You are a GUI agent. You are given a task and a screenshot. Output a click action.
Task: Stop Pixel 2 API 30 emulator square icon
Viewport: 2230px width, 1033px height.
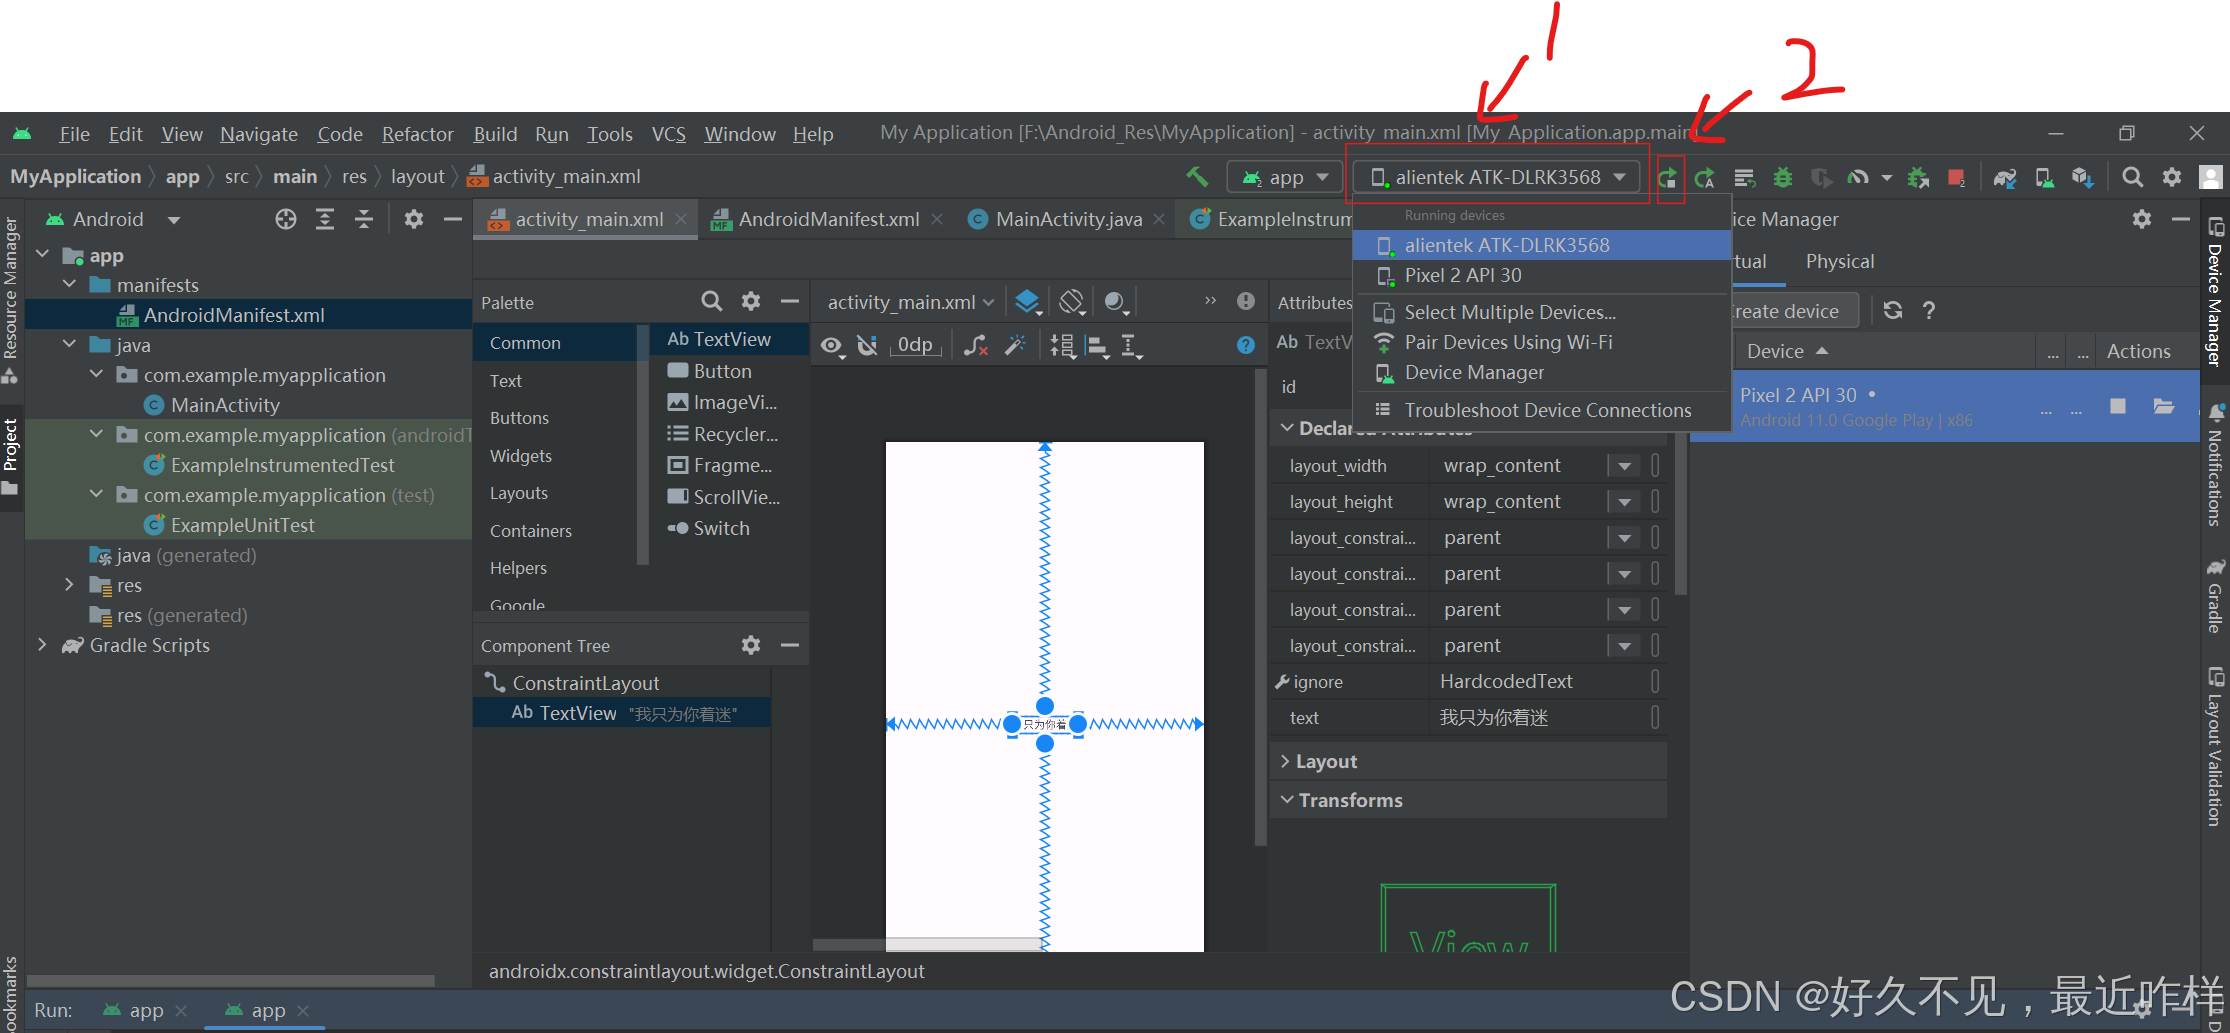click(x=2118, y=406)
